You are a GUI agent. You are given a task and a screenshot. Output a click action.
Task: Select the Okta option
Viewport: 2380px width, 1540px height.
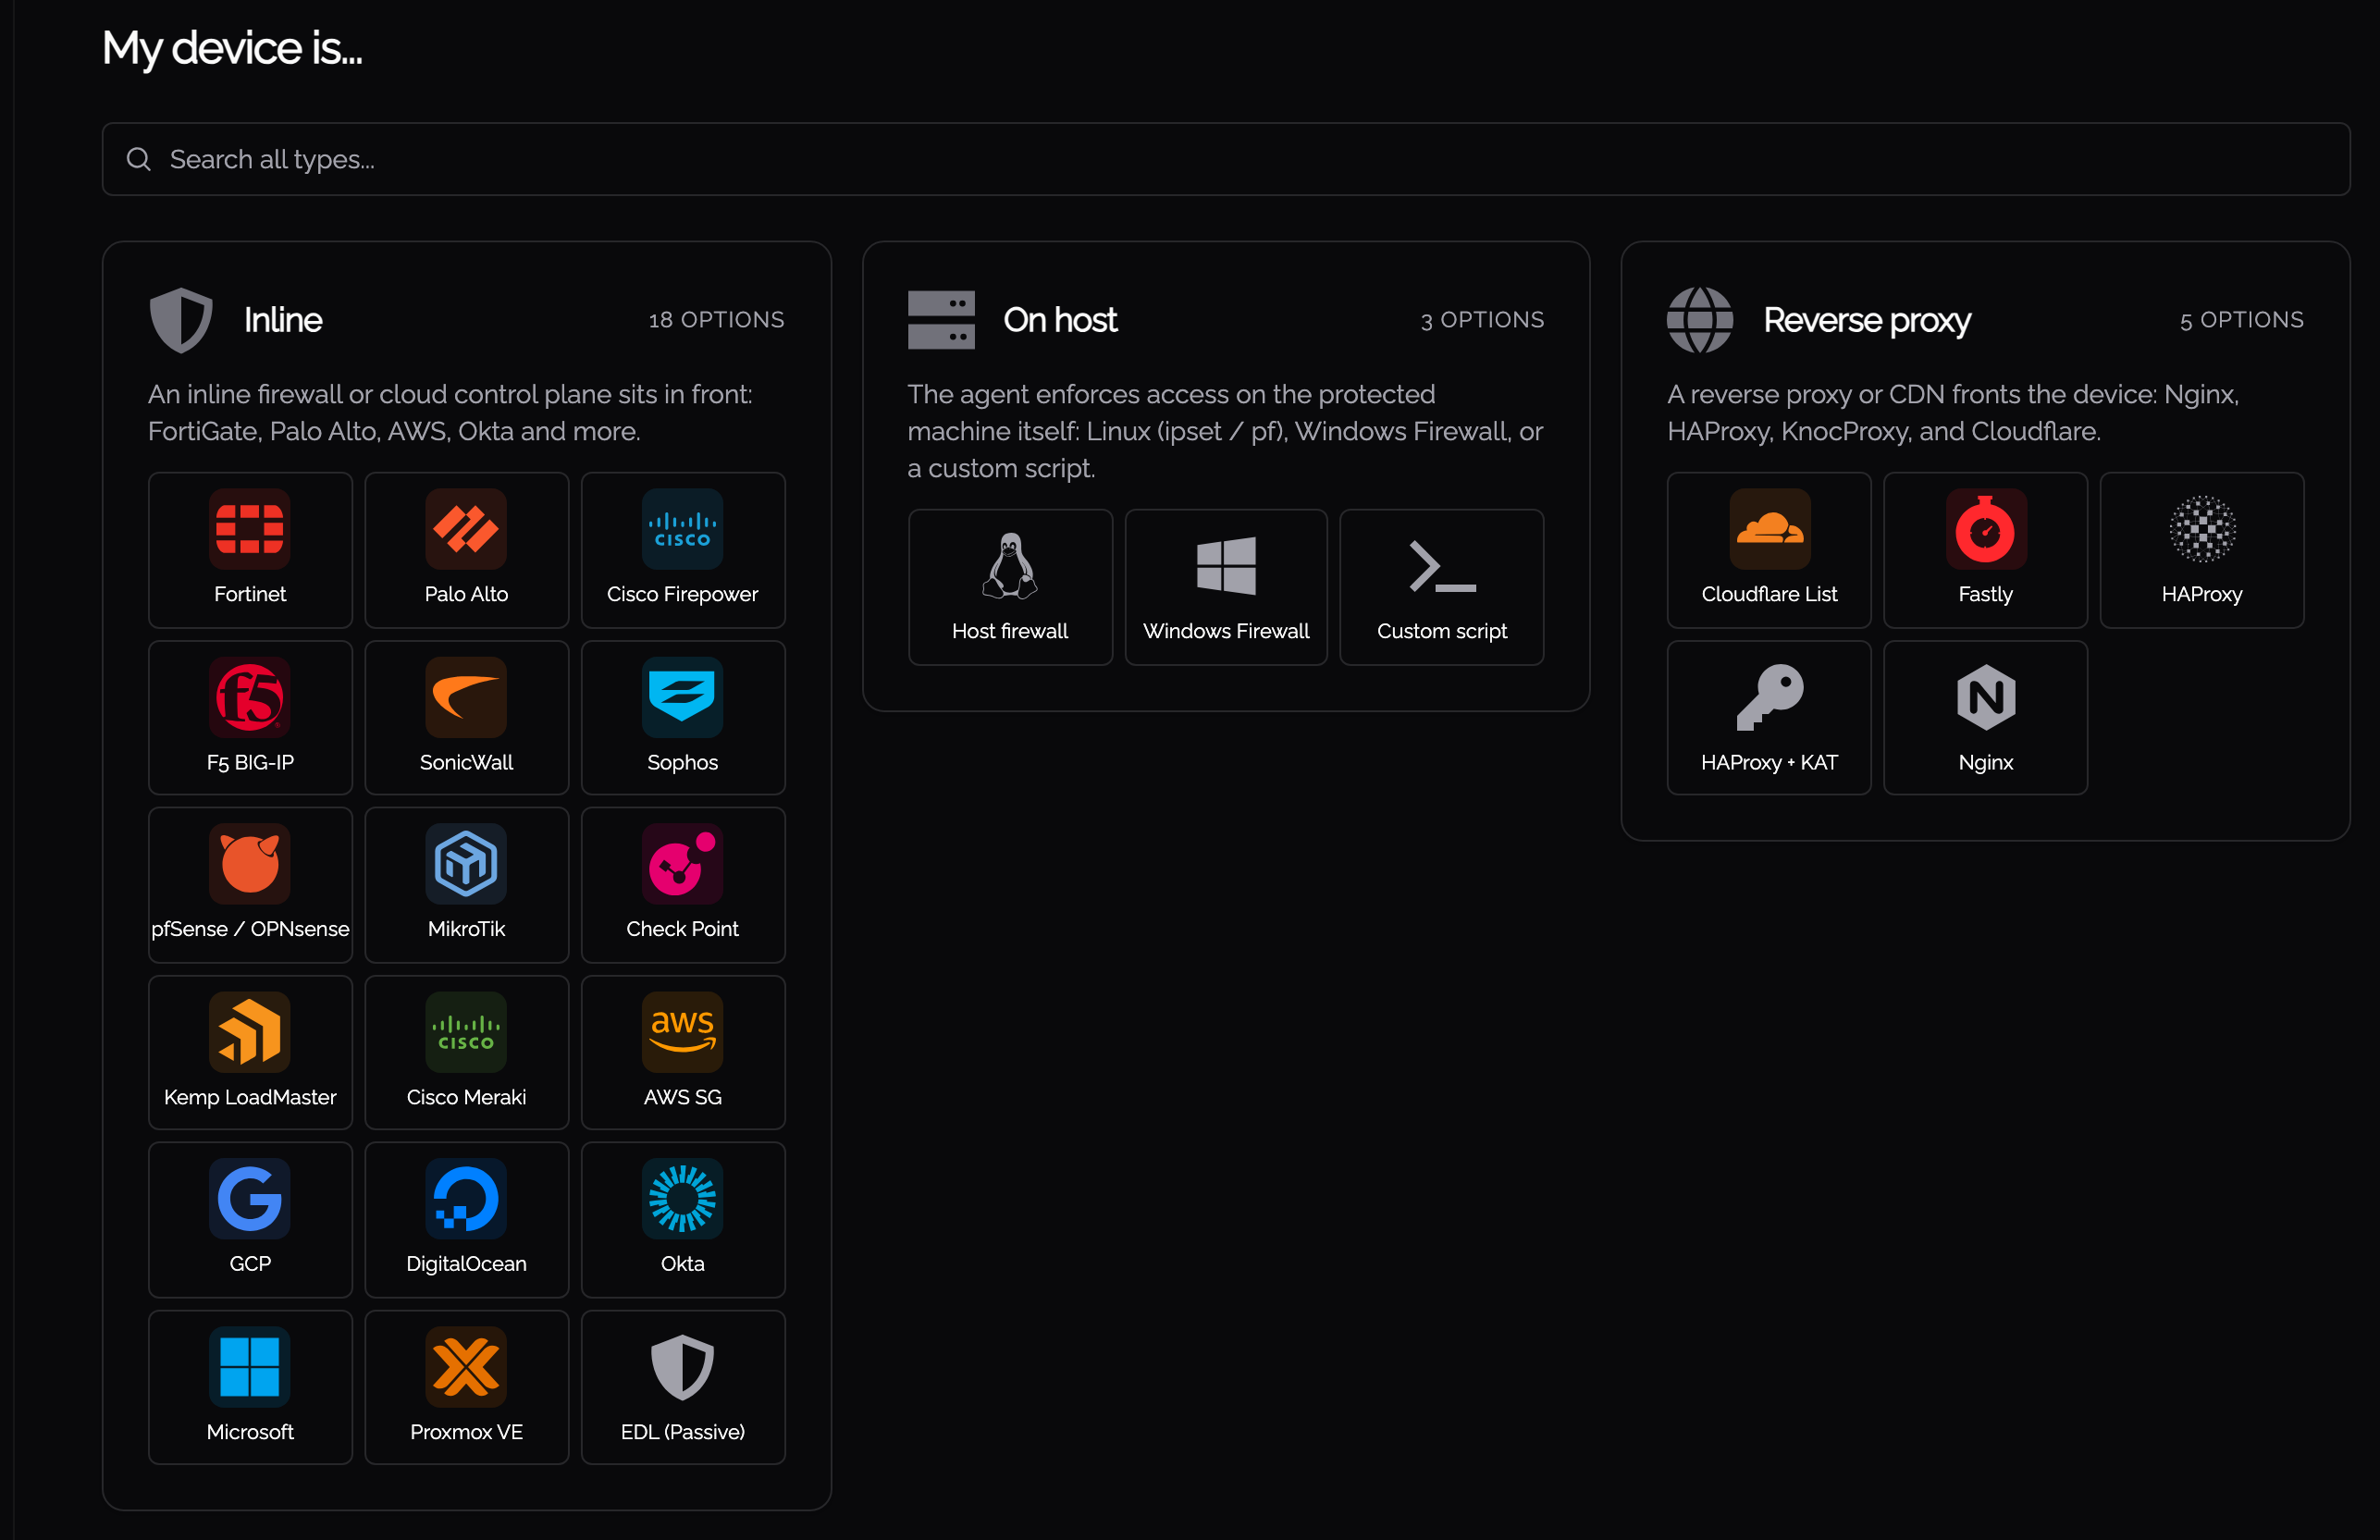[683, 1220]
